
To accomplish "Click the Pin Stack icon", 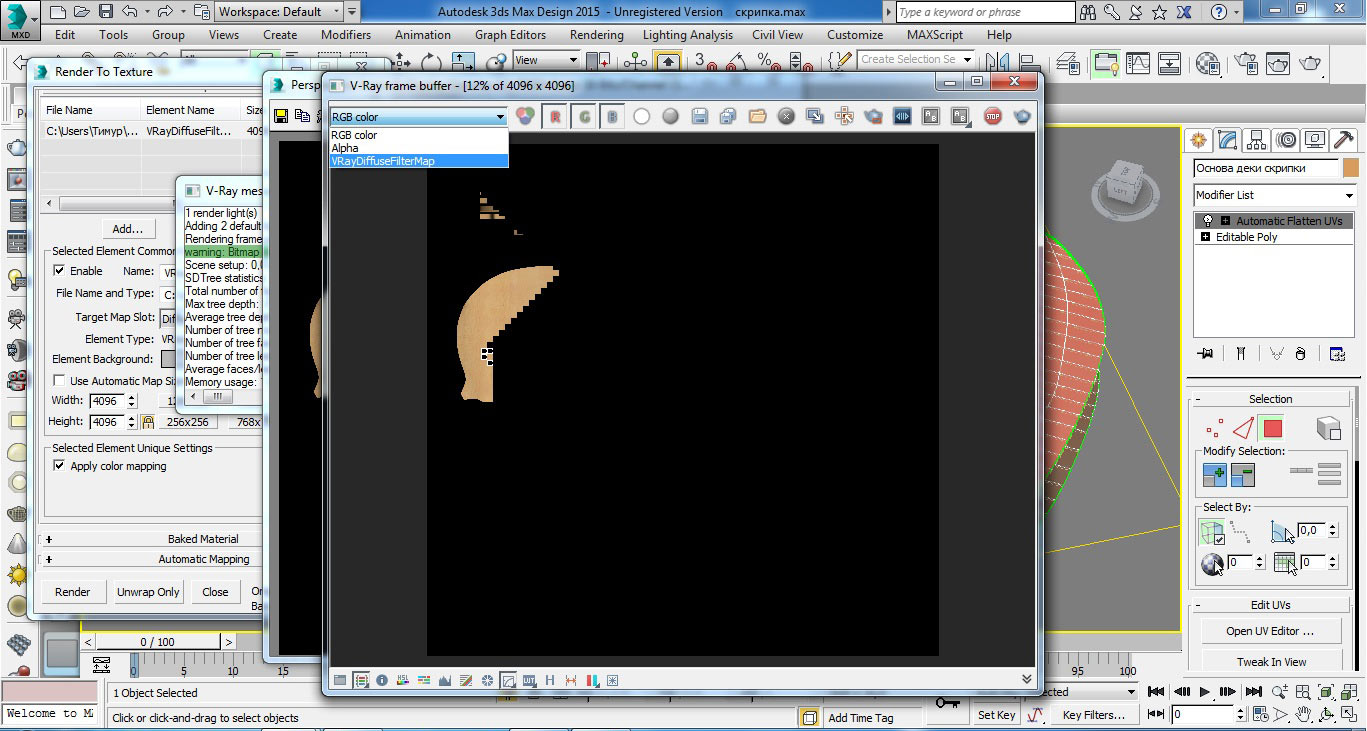I will tap(1205, 353).
